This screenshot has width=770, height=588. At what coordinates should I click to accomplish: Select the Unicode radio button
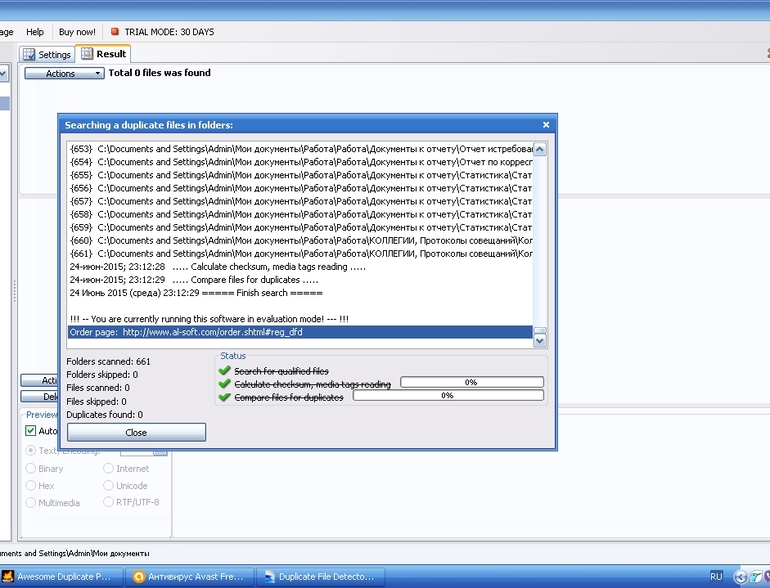point(108,485)
